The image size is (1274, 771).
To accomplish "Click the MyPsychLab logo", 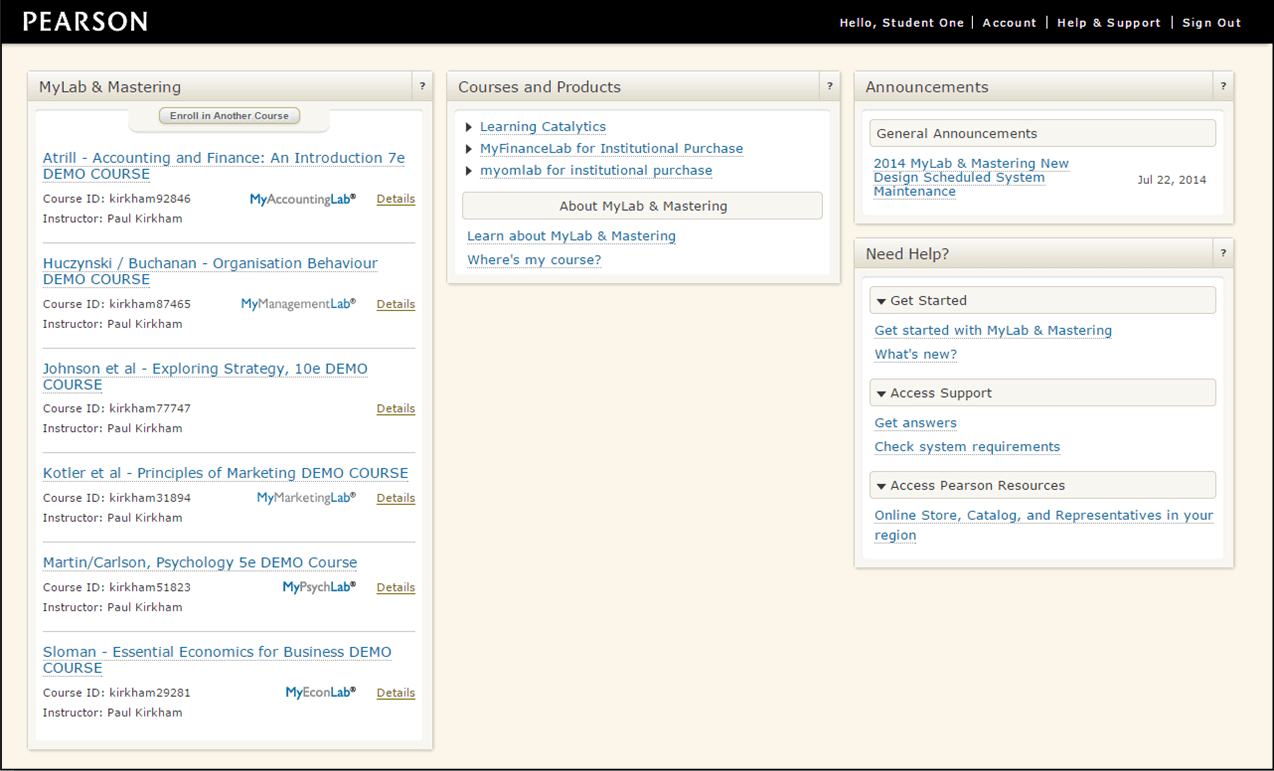I will point(319,587).
